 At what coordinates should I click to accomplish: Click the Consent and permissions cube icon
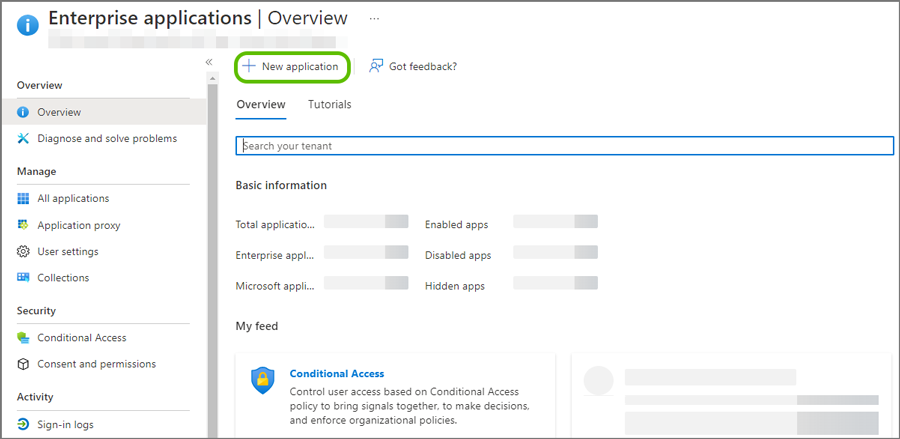[24, 364]
